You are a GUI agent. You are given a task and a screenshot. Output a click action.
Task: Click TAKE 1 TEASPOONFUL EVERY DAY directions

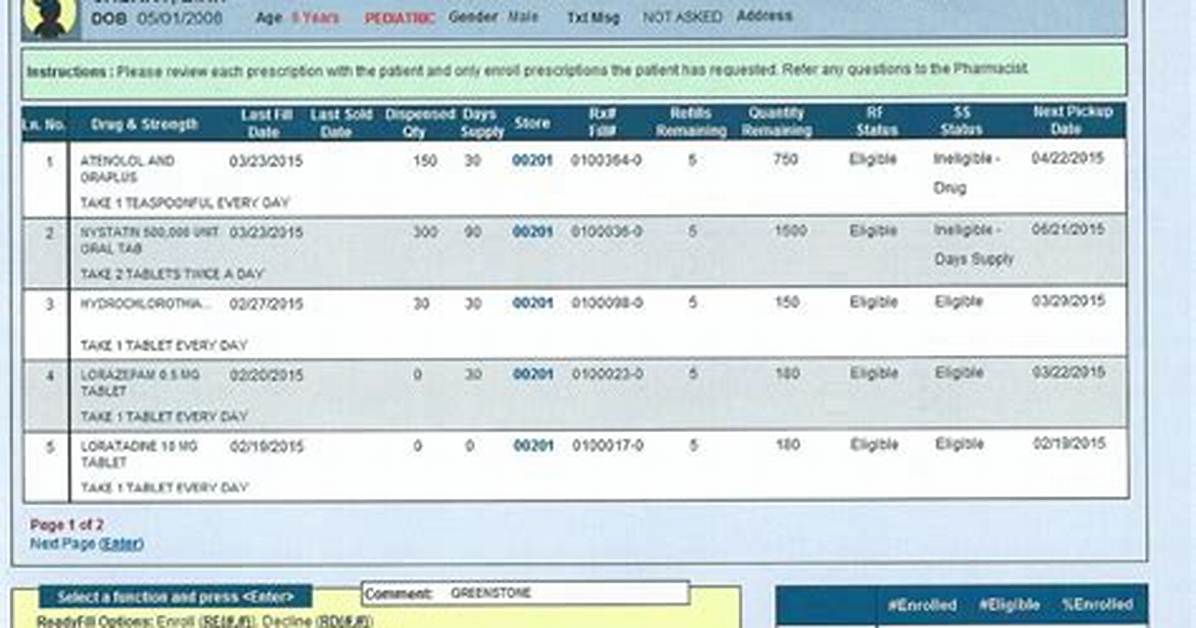[185, 203]
